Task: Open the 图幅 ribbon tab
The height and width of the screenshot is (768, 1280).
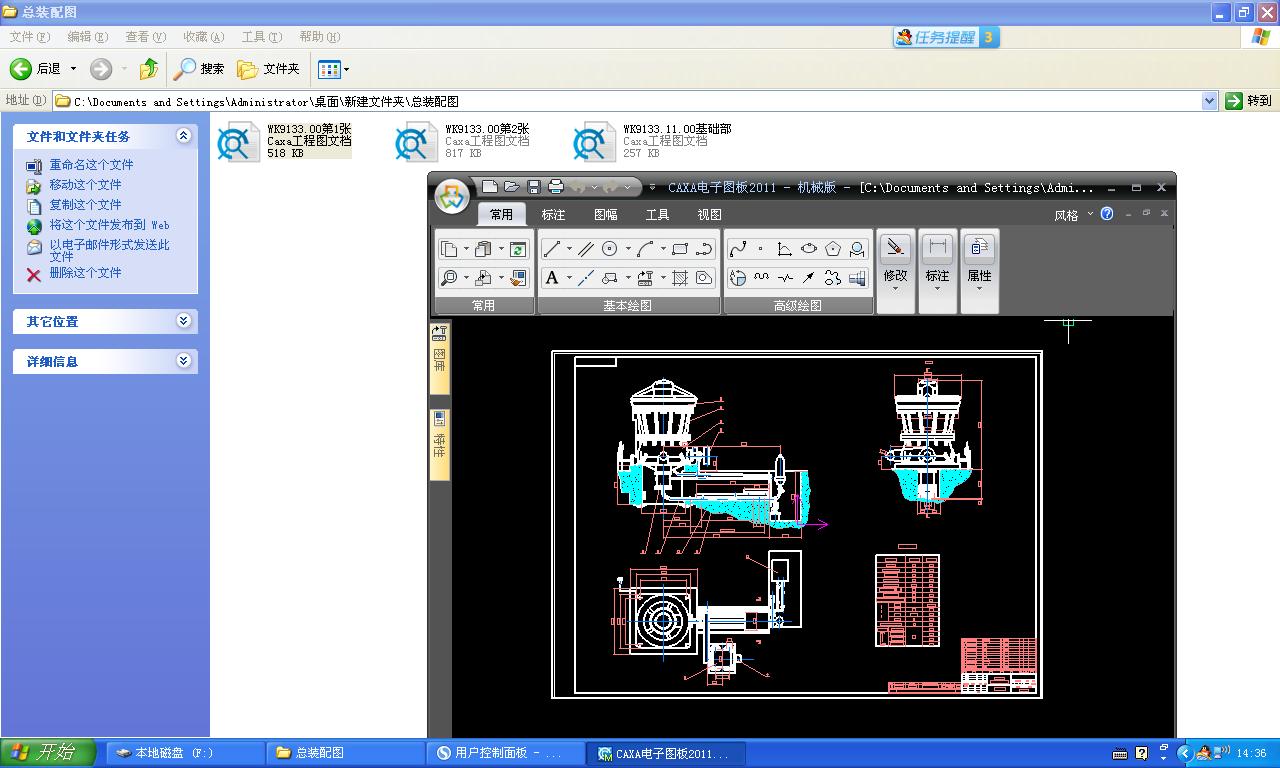Action: tap(605, 214)
